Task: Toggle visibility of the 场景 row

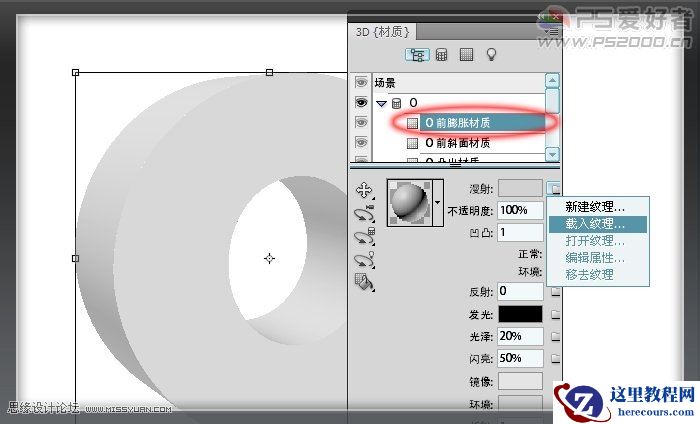Action: tap(361, 83)
